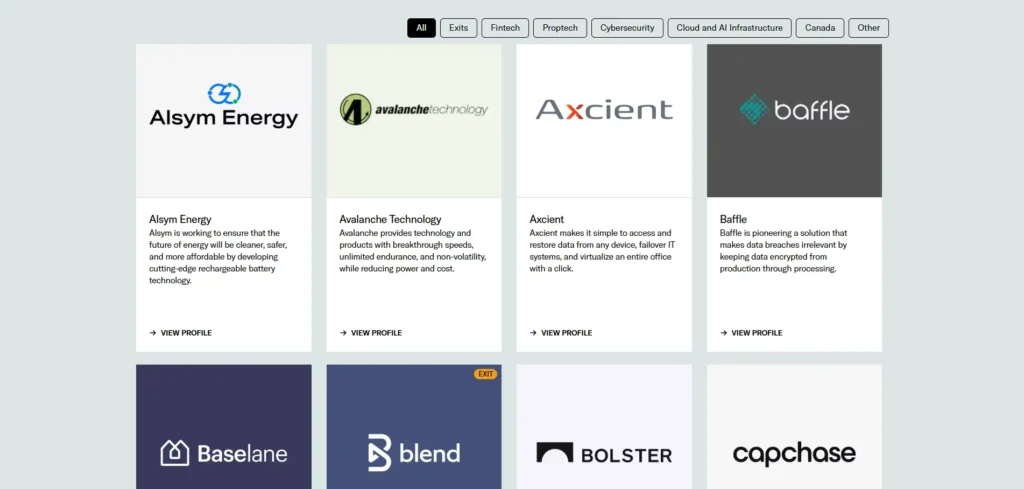1024x489 pixels.
Task: Click the Axcient title text
Action: pos(547,219)
